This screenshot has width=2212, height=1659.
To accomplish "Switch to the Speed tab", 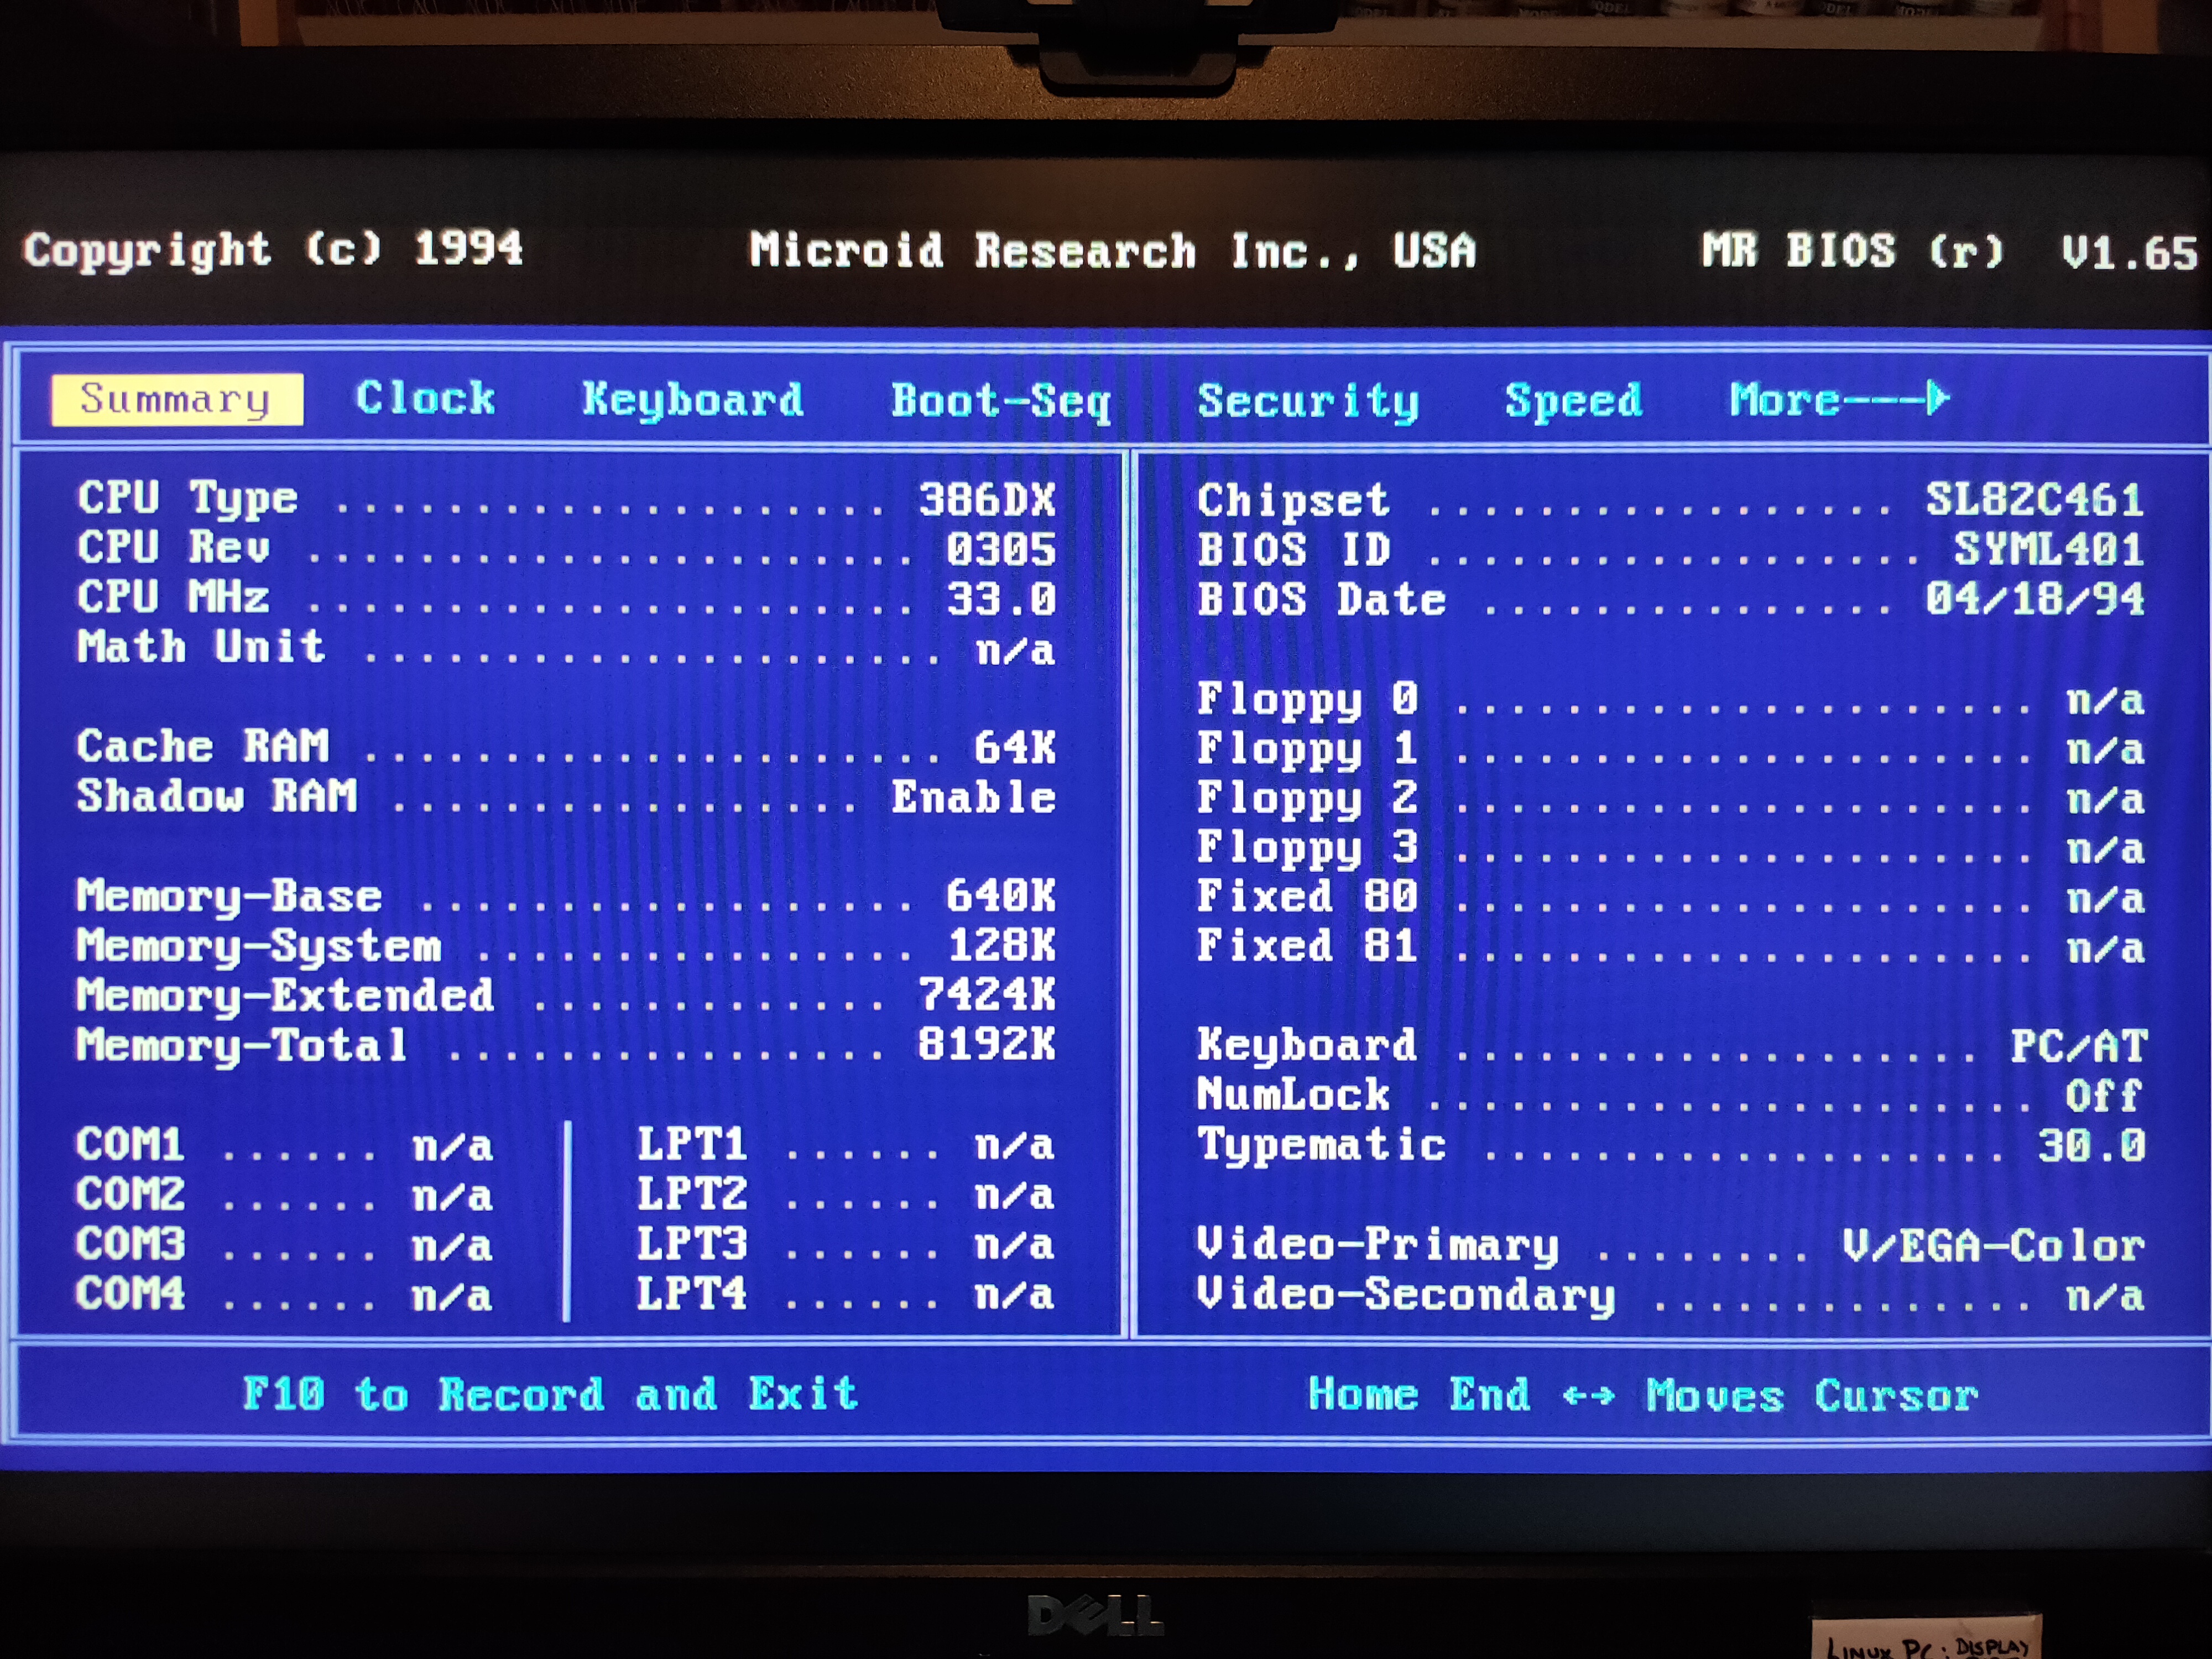I will tap(1573, 401).
